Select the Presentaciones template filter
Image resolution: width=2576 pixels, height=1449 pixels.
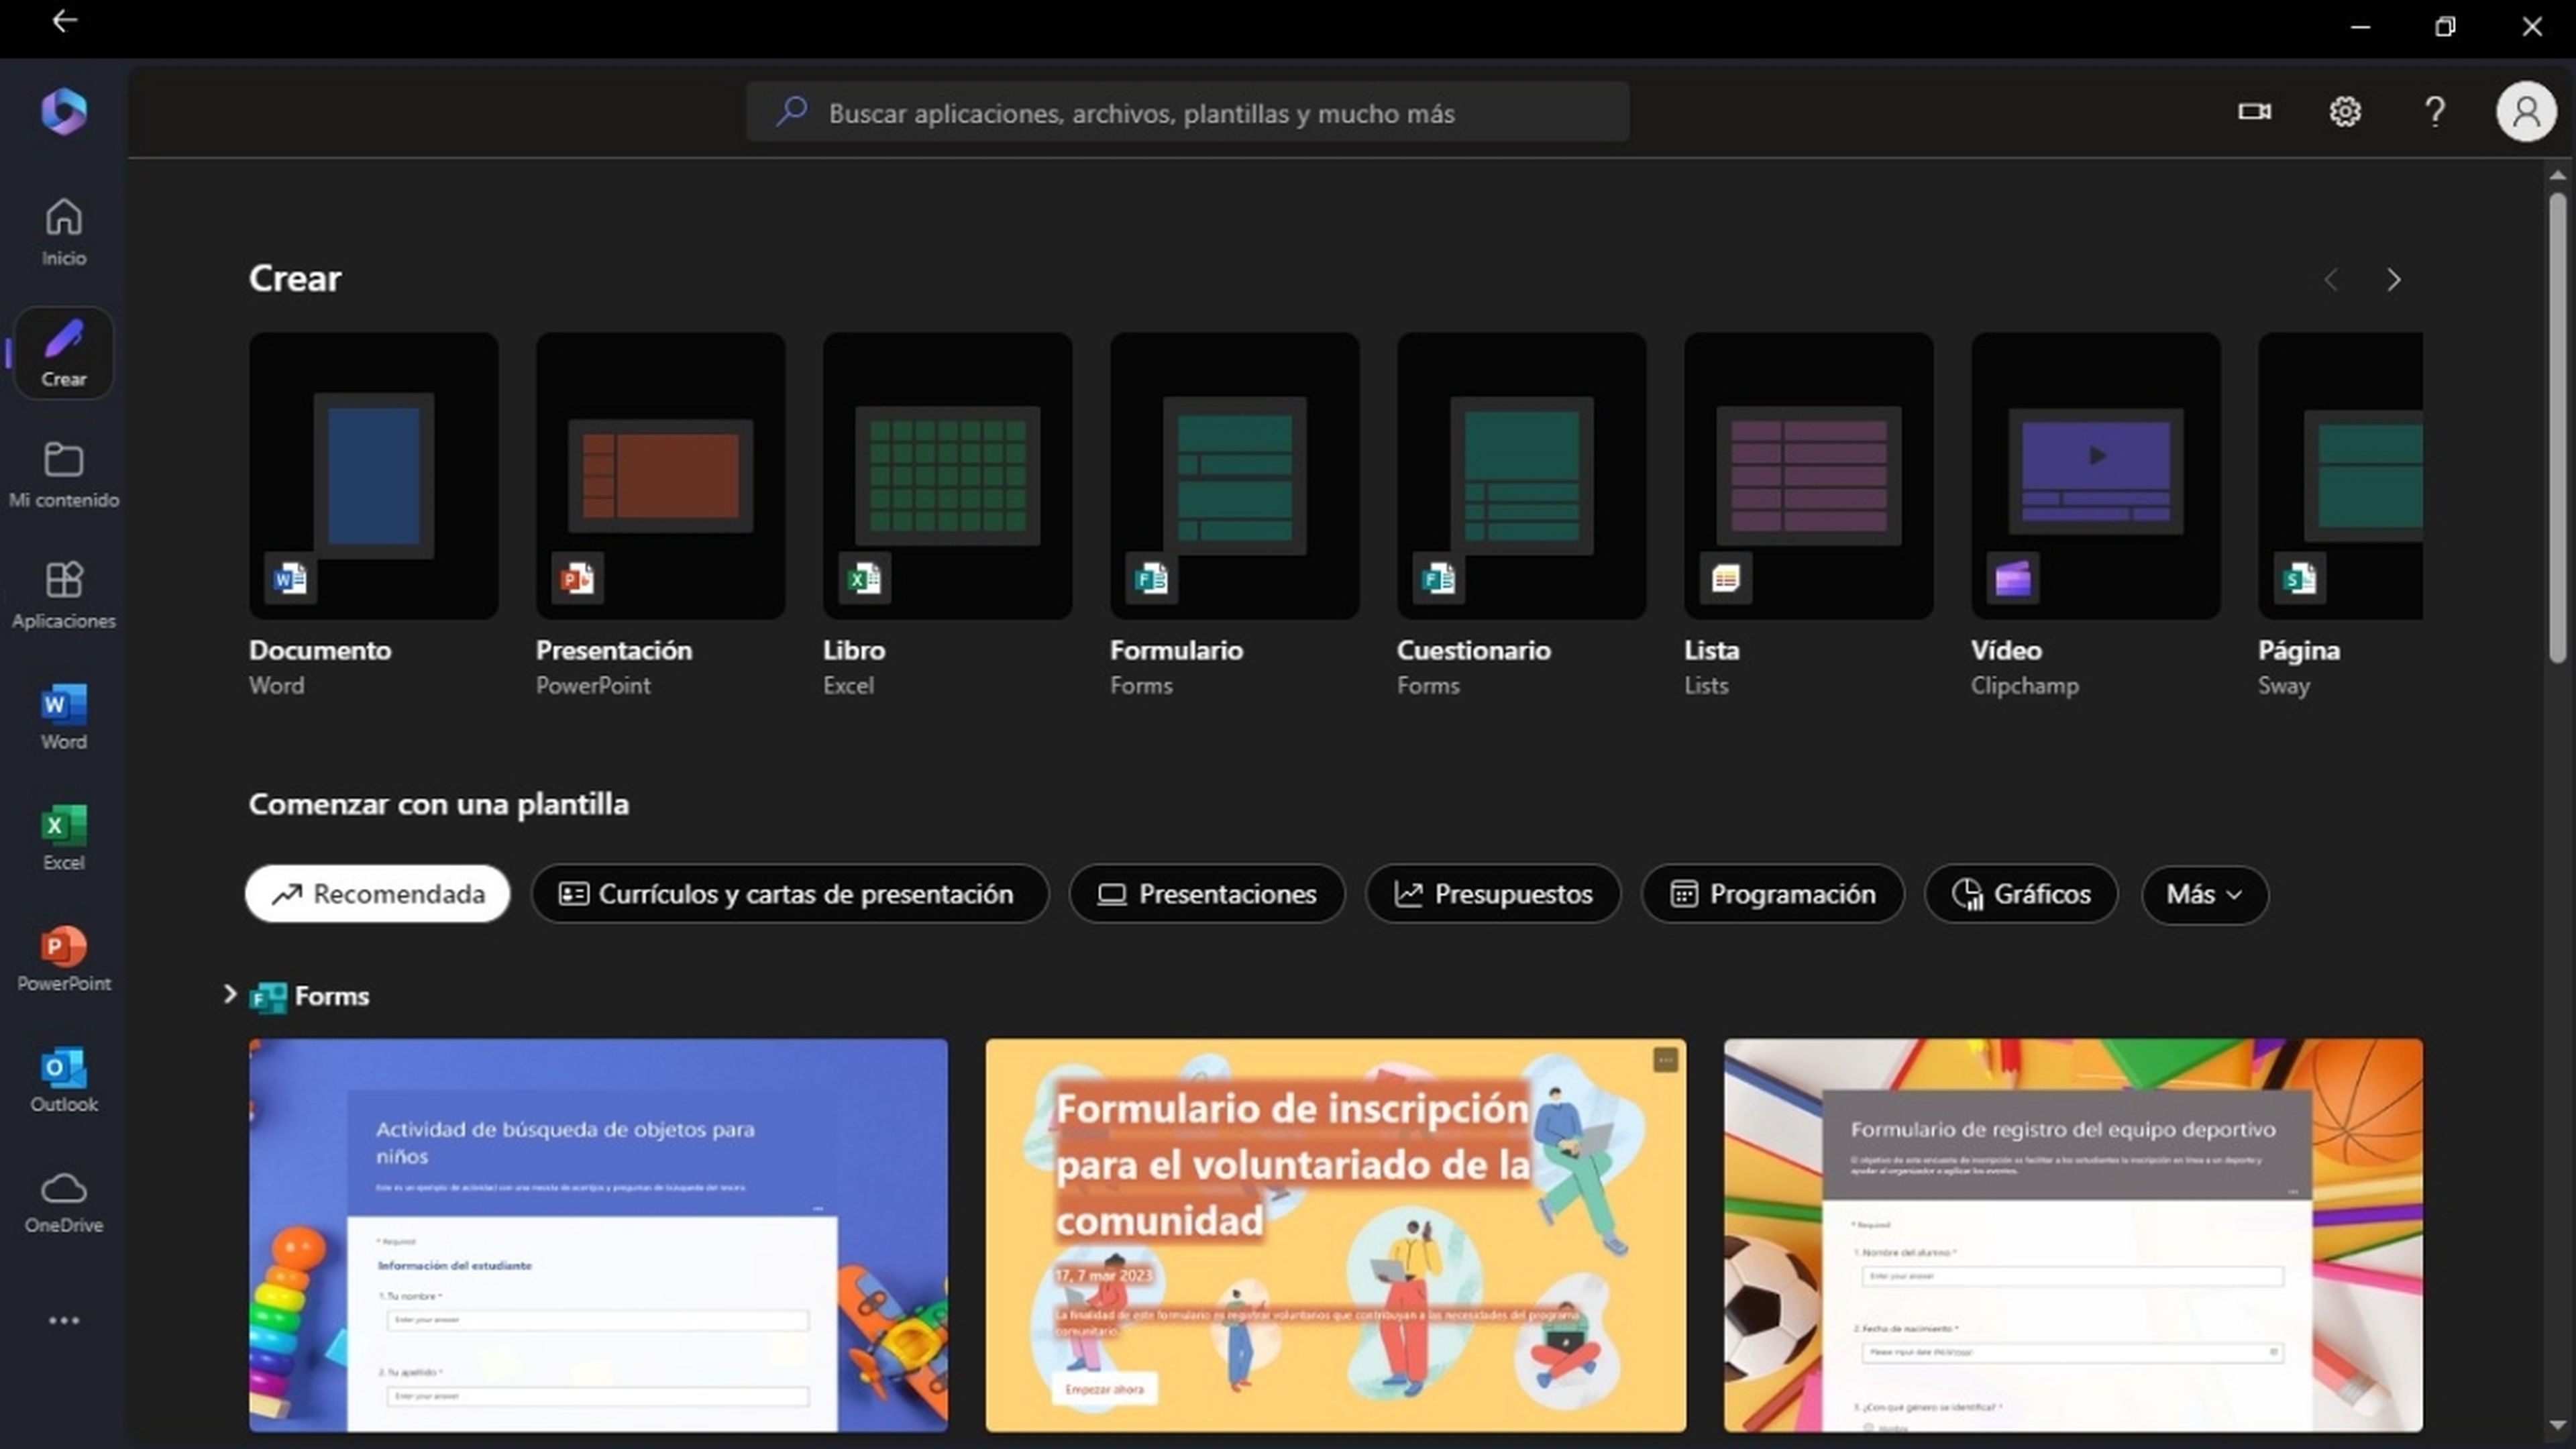1207,894
